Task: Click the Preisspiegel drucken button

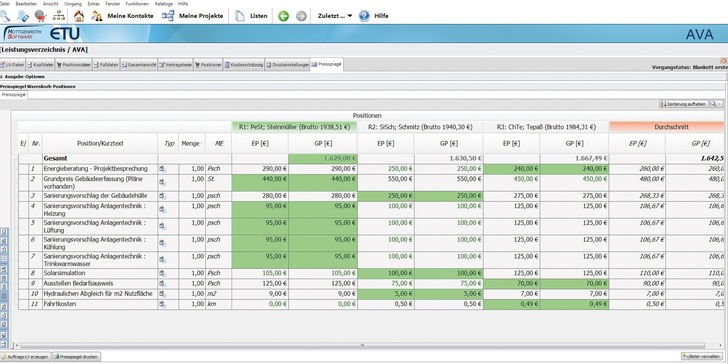Action: coord(76,357)
